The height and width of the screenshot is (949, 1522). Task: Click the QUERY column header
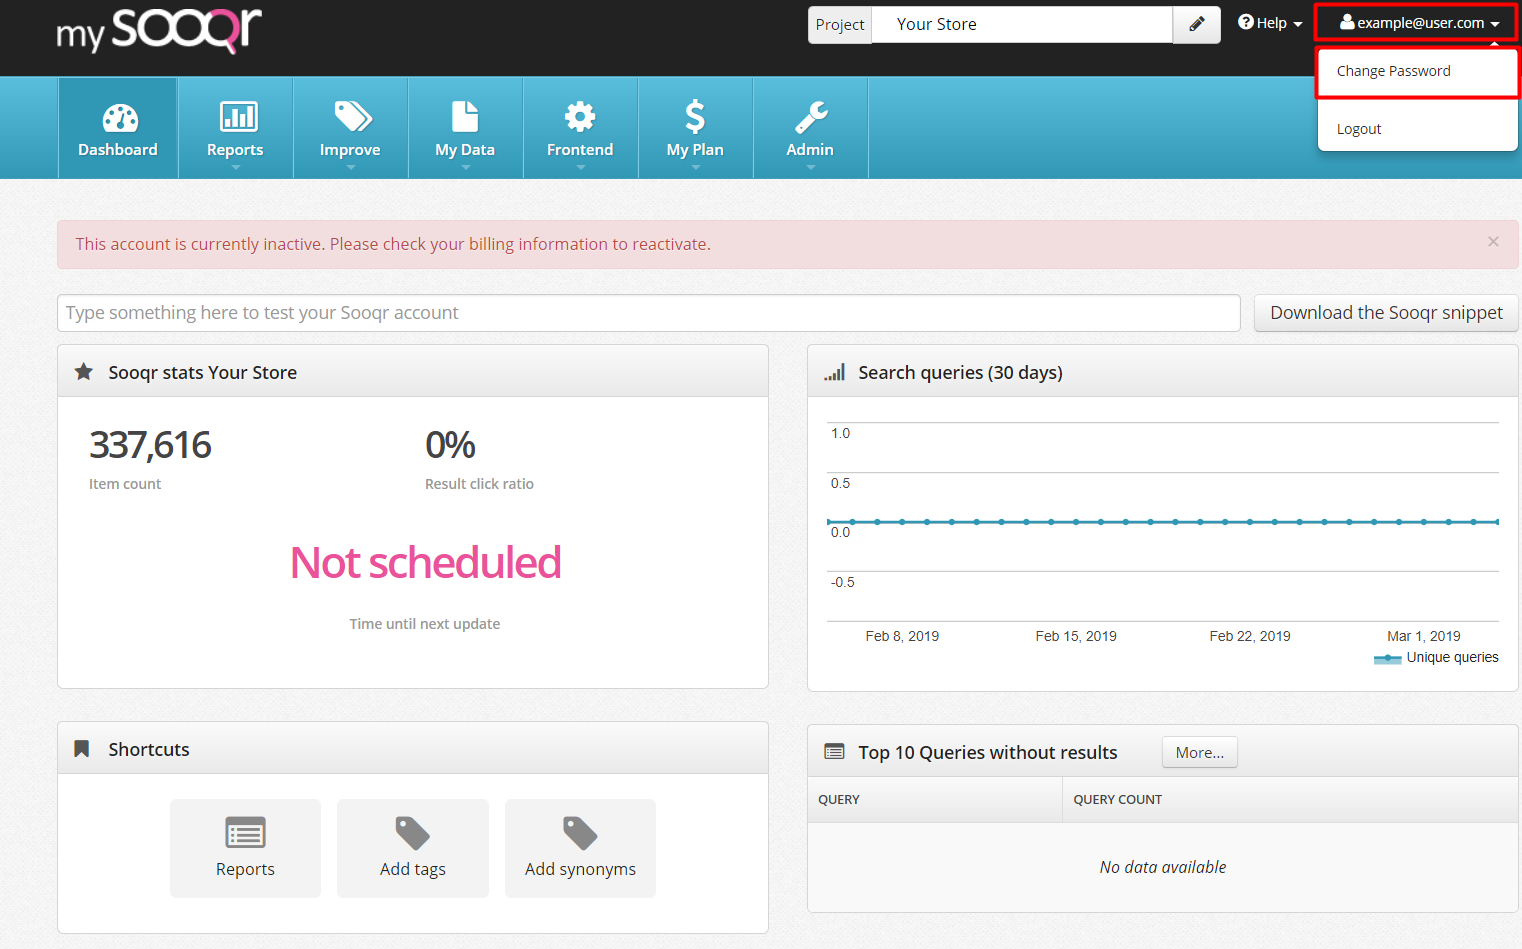coord(839,800)
